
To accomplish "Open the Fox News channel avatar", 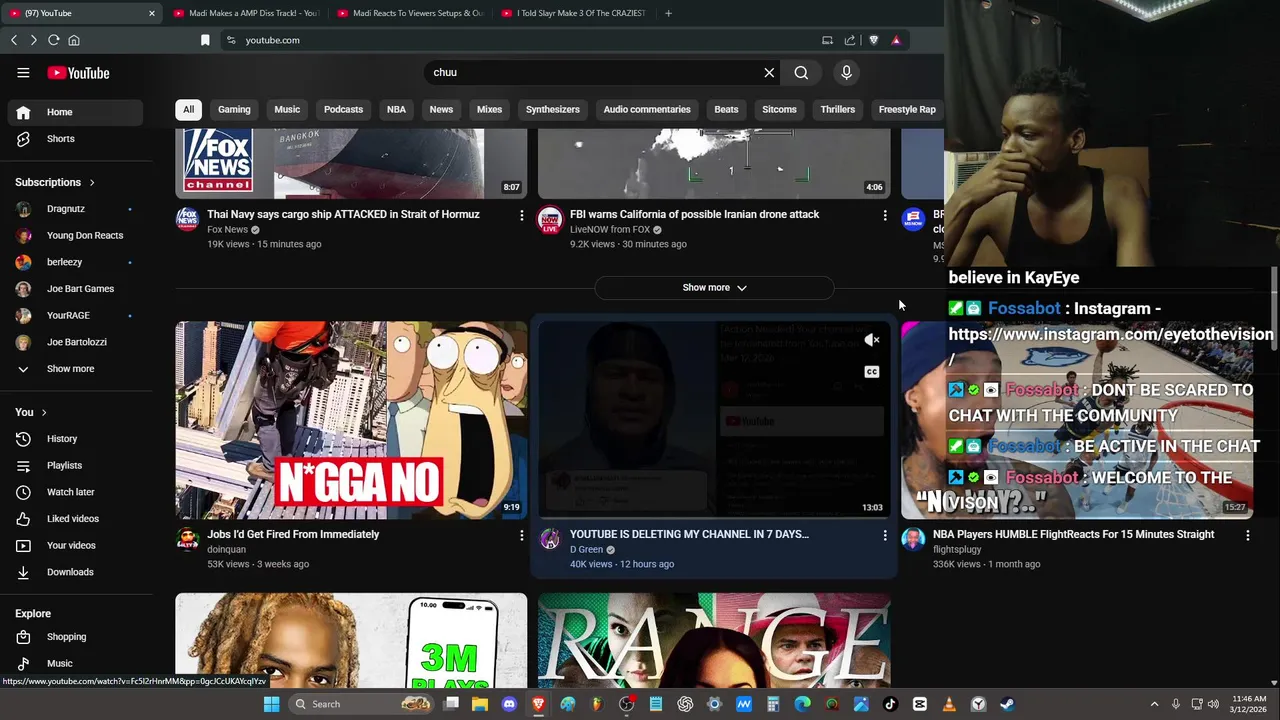I will [x=187, y=220].
